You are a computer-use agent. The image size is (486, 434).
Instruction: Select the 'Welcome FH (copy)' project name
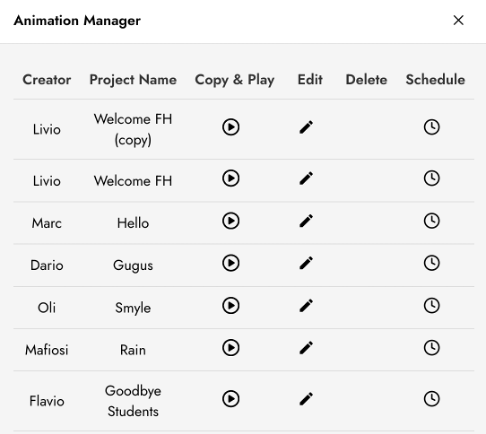(x=133, y=129)
